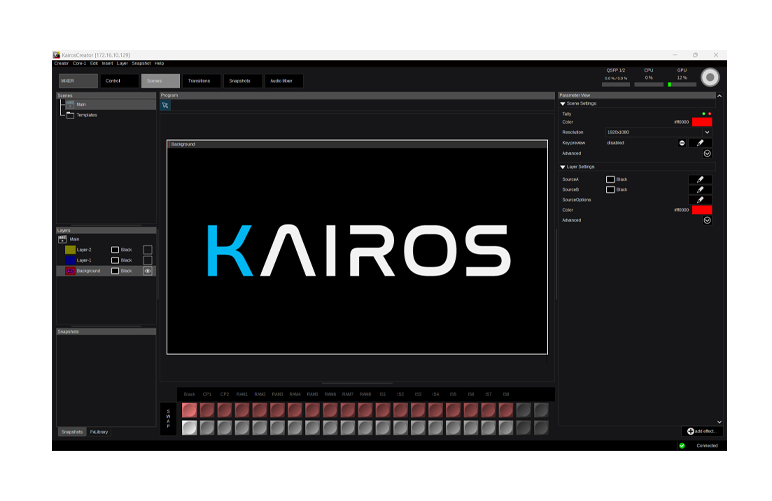Image resolution: width=772 pixels, height=501 pixels.
Task: Select the Background layer row
Action: point(106,271)
